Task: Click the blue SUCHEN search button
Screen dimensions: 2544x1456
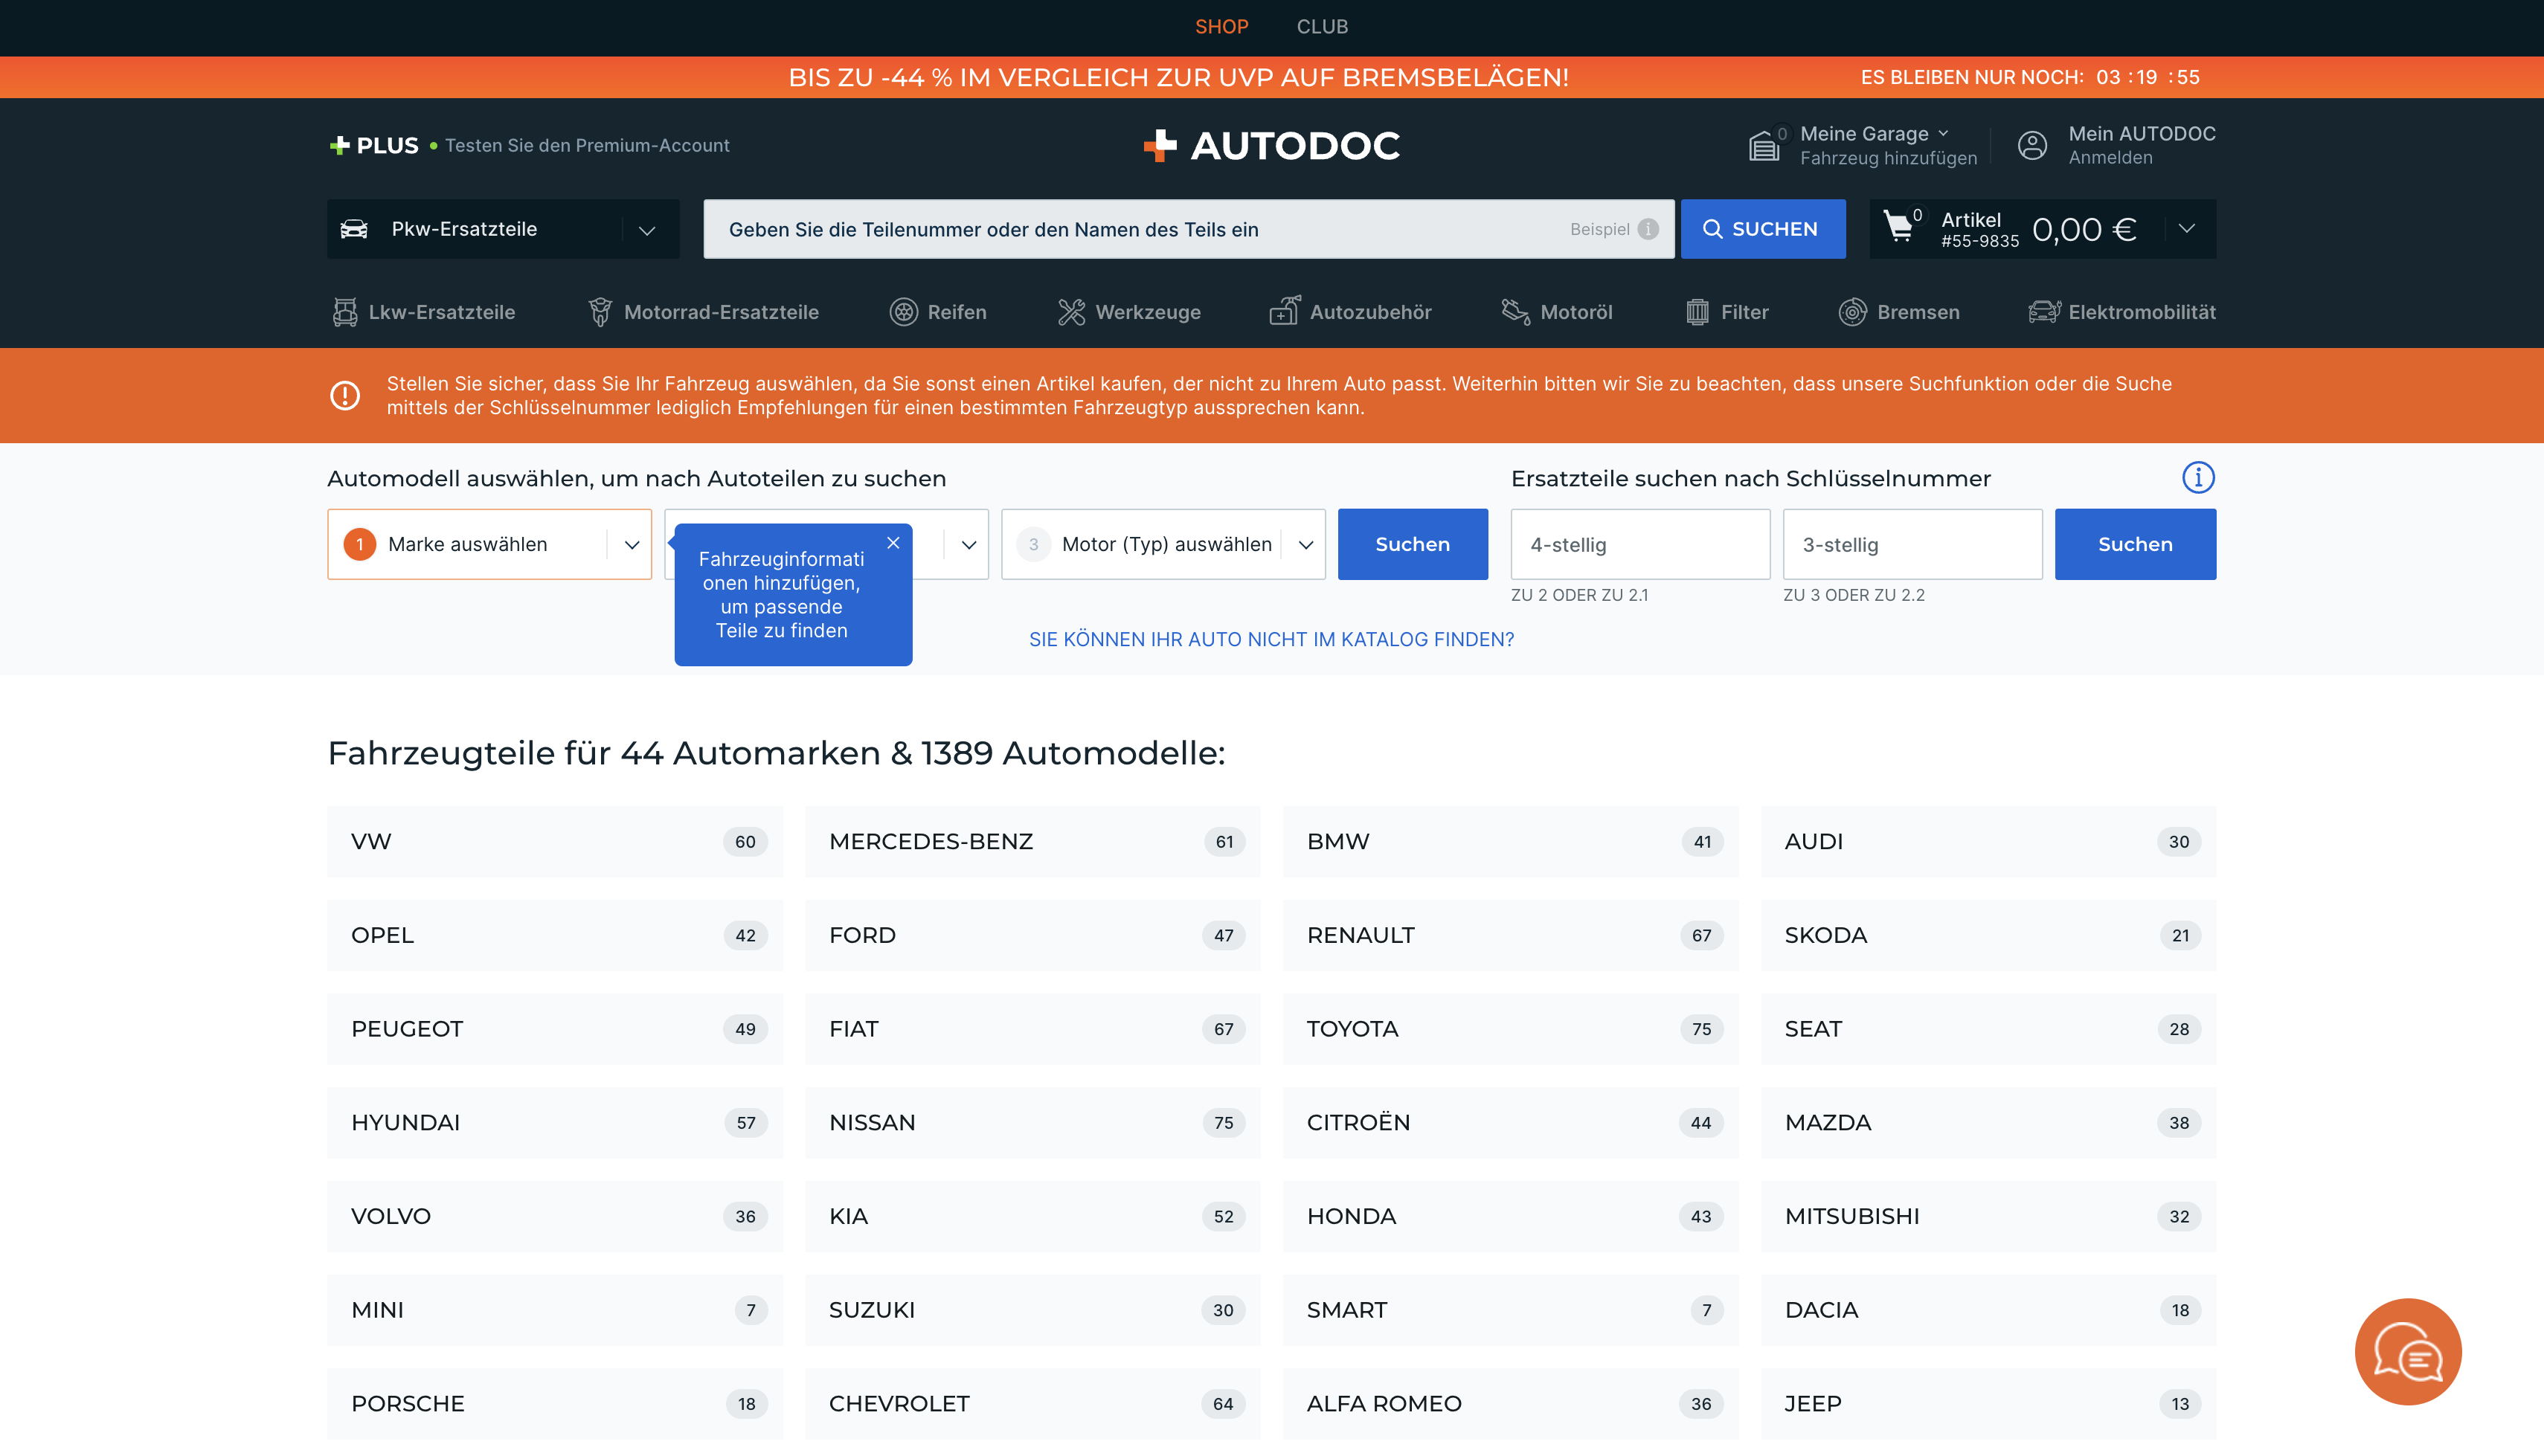Action: tap(1762, 229)
